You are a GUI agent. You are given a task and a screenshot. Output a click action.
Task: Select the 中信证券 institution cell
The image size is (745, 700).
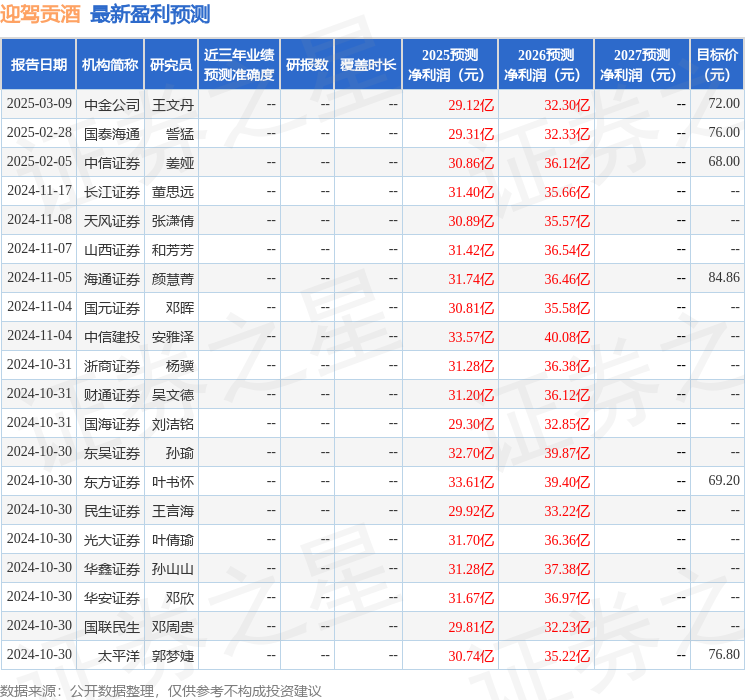(112, 163)
